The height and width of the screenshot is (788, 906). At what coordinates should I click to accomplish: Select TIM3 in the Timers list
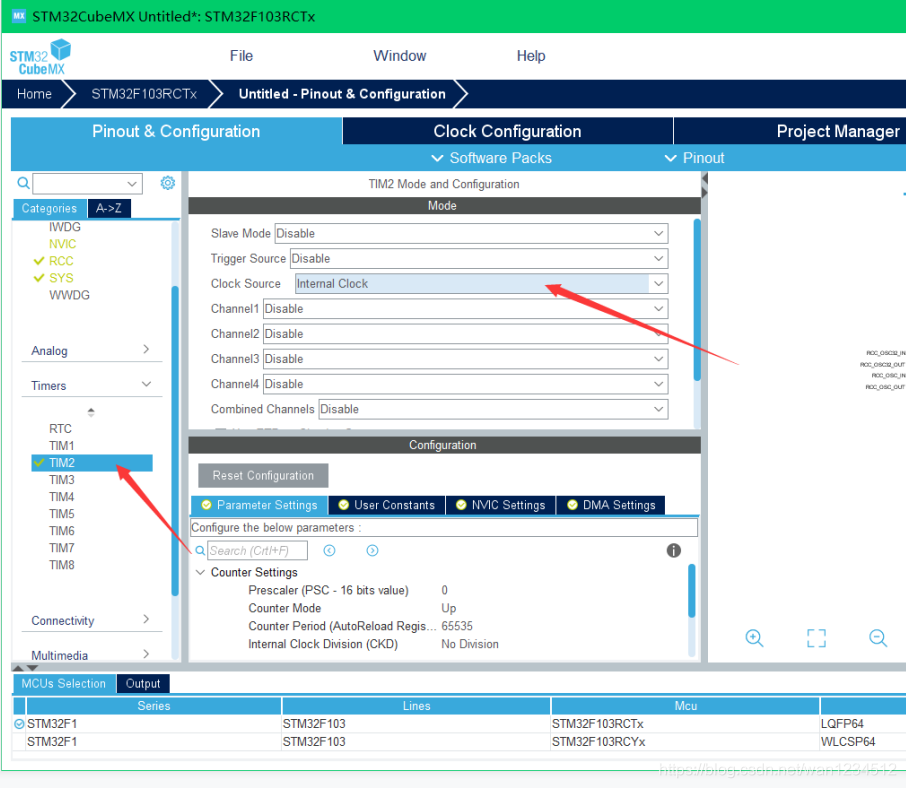pyautogui.click(x=62, y=480)
